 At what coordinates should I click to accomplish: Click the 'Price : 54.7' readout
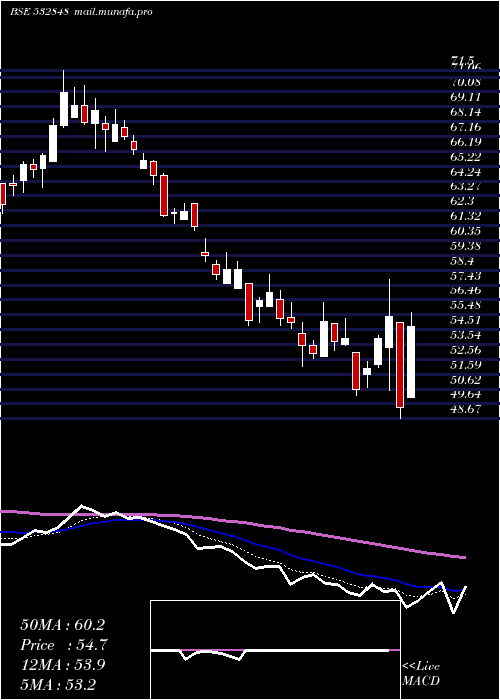(64, 644)
